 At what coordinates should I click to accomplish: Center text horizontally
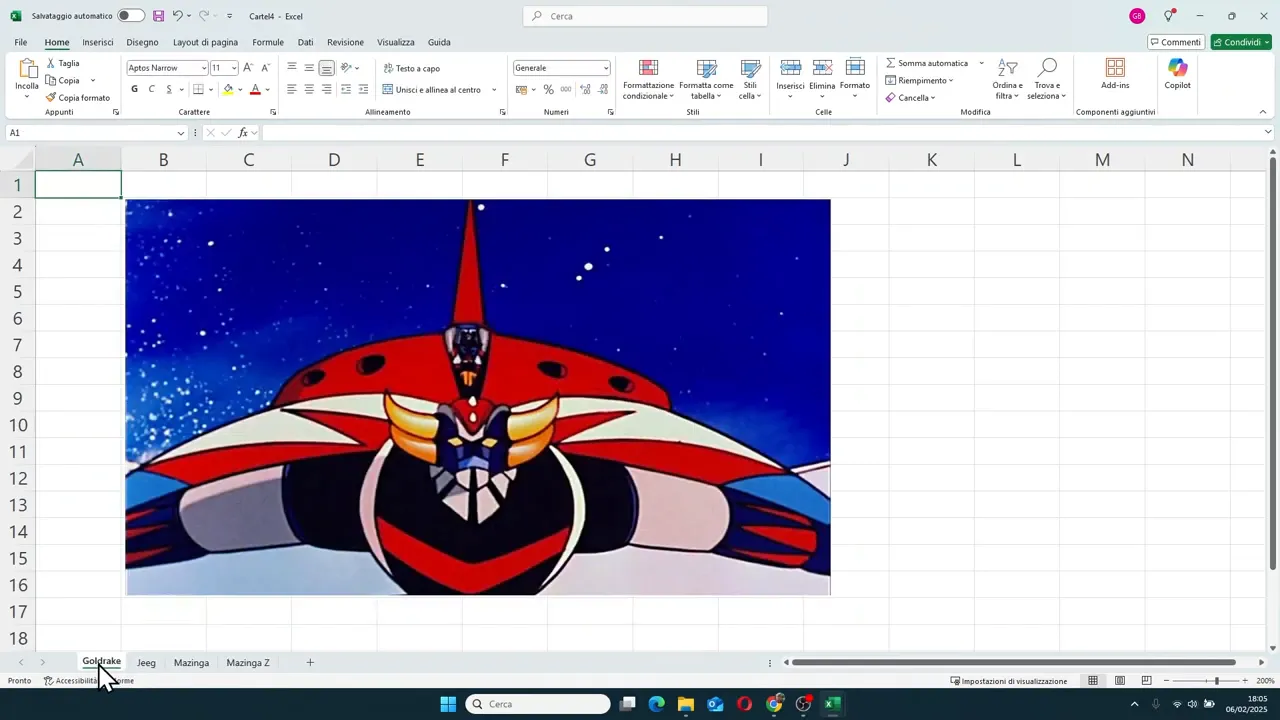pos(309,89)
